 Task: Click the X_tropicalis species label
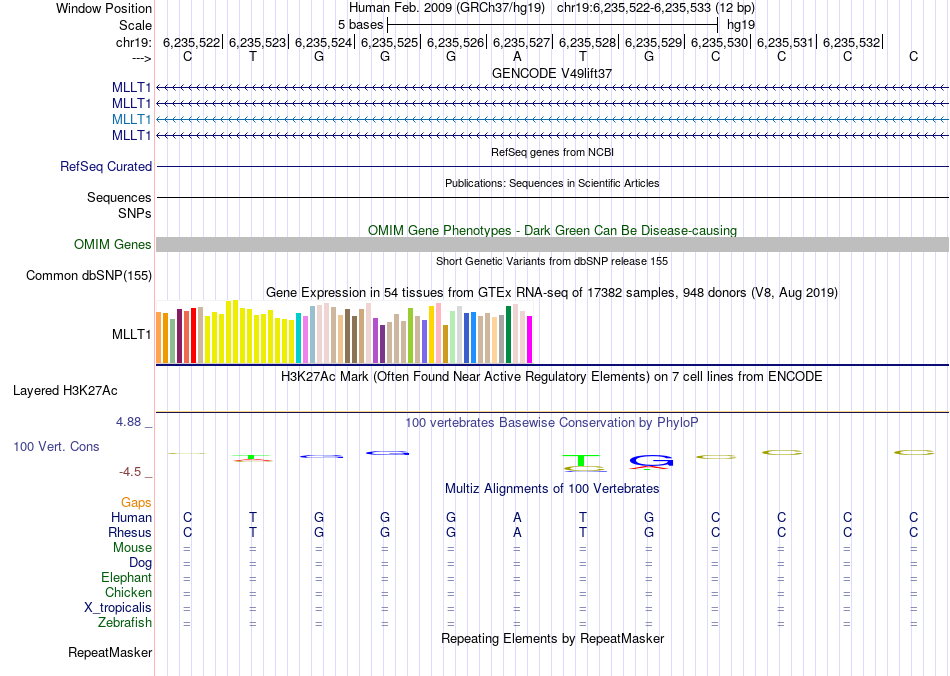(x=118, y=608)
